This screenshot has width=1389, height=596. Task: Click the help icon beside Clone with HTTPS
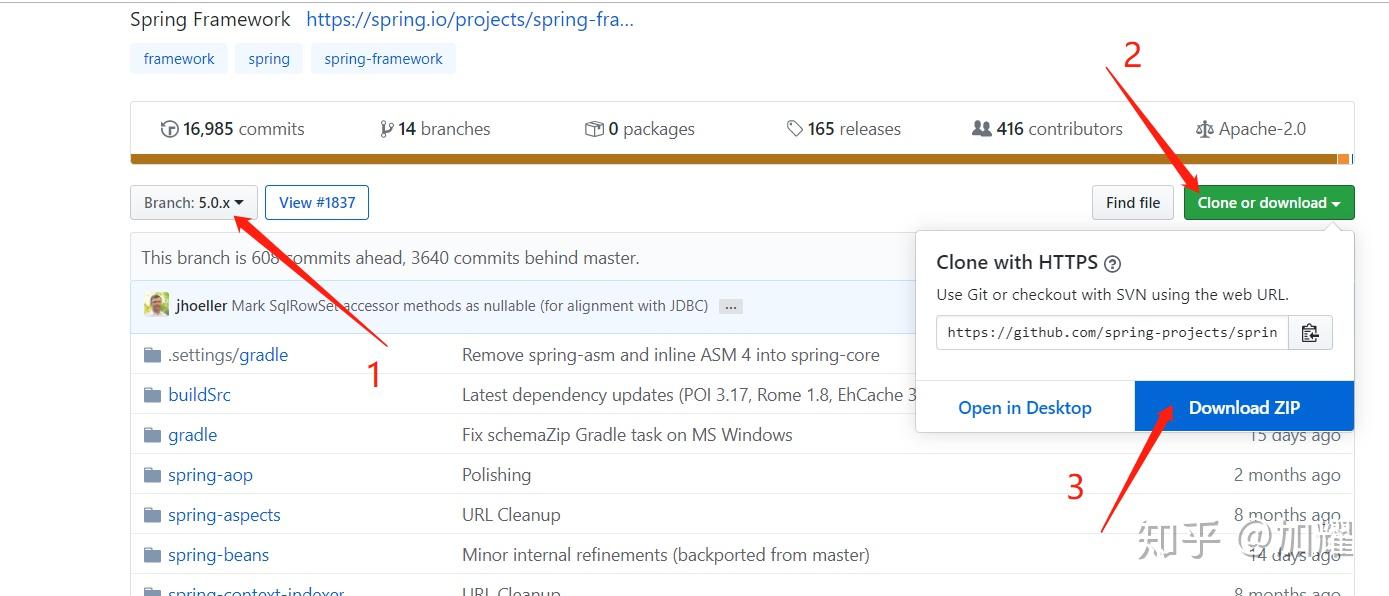click(x=1112, y=264)
